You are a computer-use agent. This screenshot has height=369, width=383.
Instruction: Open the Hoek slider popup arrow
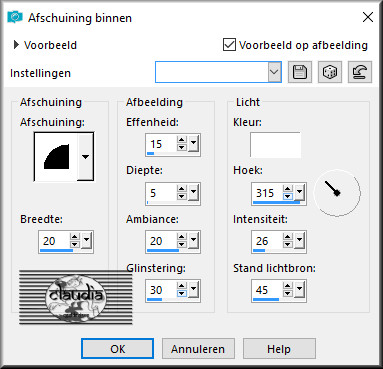click(x=299, y=192)
